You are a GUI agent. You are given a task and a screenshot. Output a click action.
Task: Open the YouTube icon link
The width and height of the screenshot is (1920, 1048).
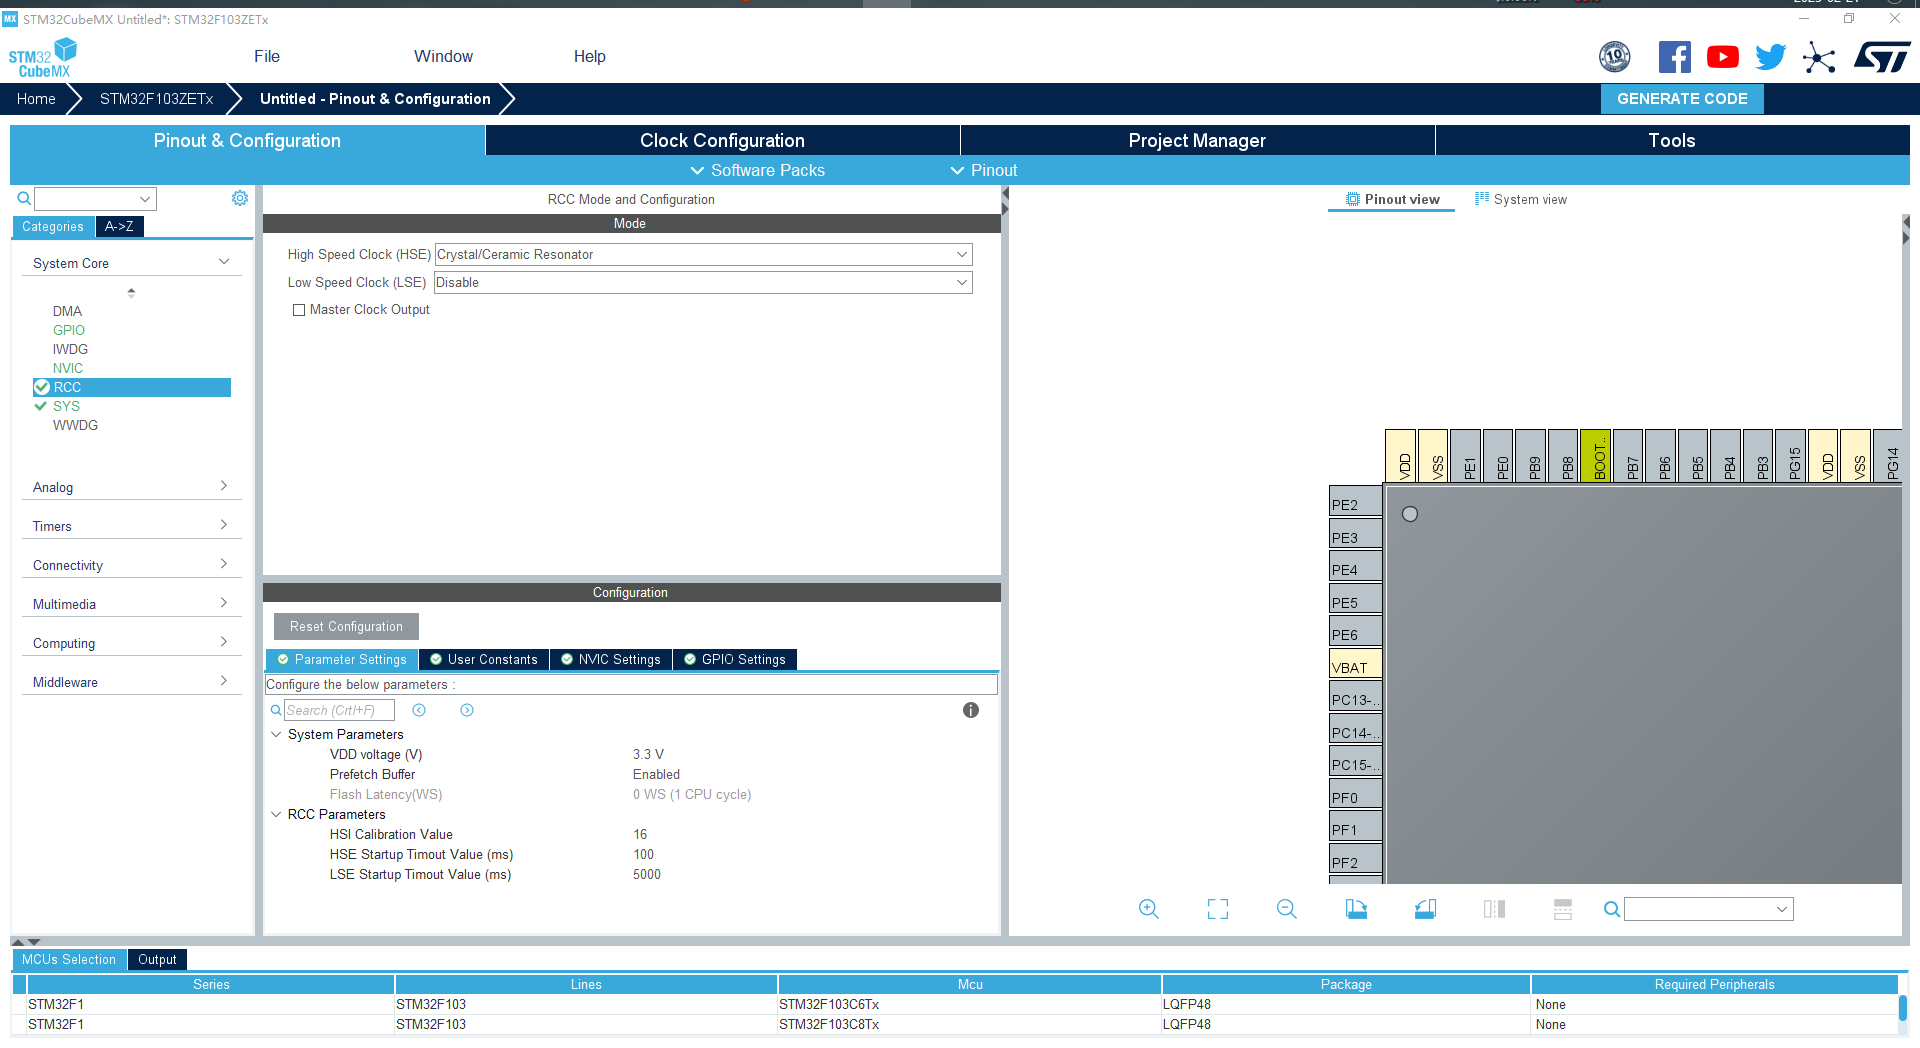[x=1722, y=57]
